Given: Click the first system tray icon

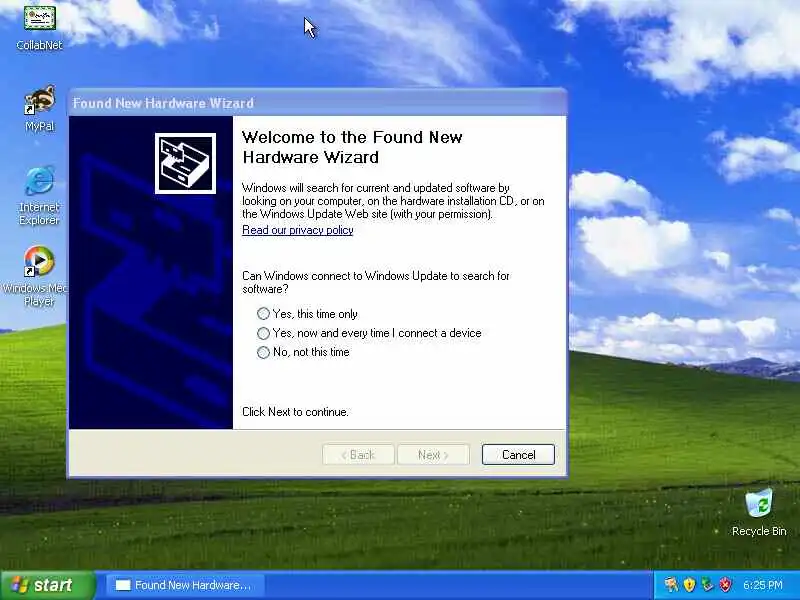Looking at the screenshot, I should 671,584.
